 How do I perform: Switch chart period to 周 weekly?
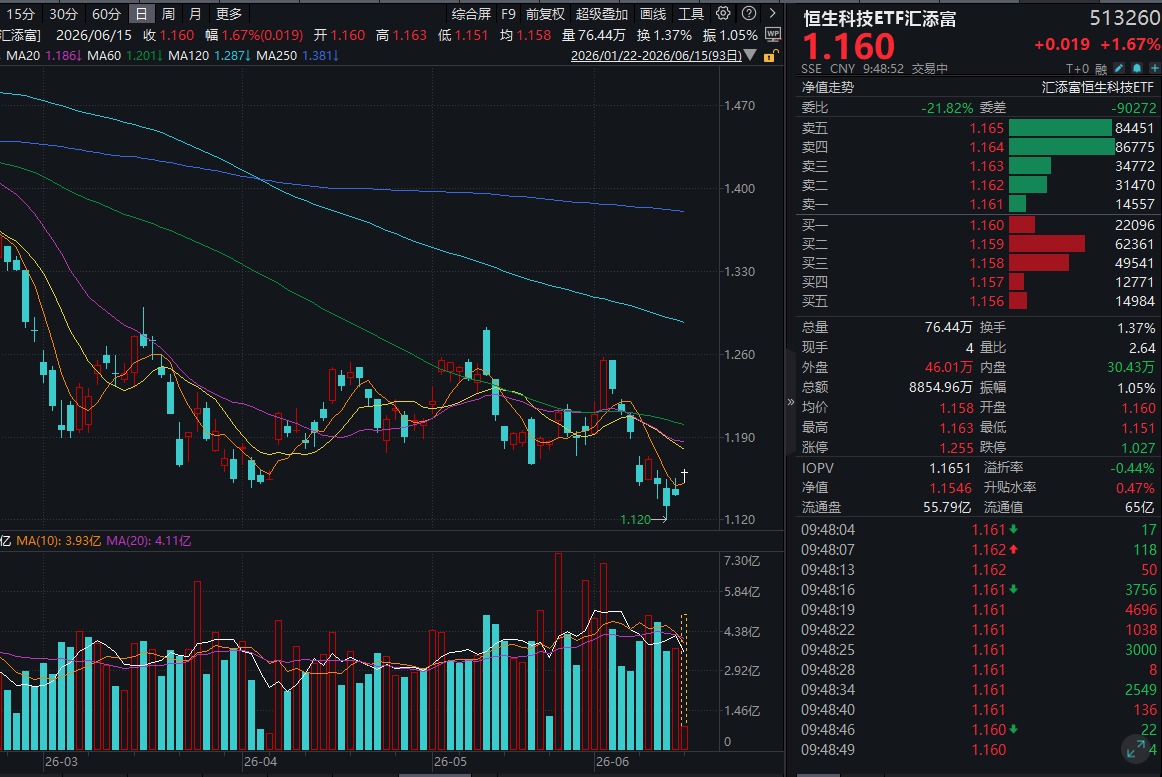[x=168, y=14]
